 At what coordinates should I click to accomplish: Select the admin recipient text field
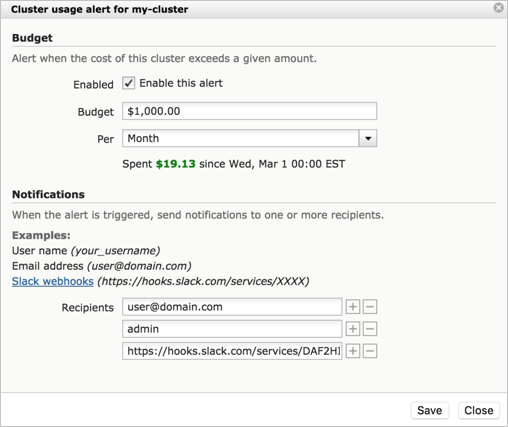(232, 329)
